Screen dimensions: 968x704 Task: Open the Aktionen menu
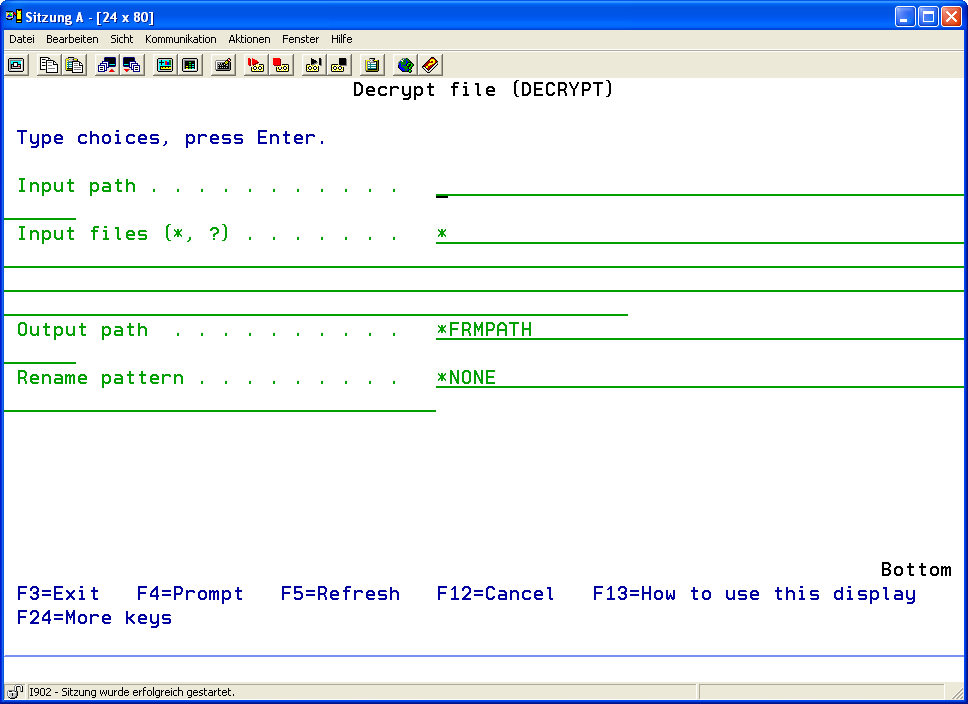coord(249,39)
